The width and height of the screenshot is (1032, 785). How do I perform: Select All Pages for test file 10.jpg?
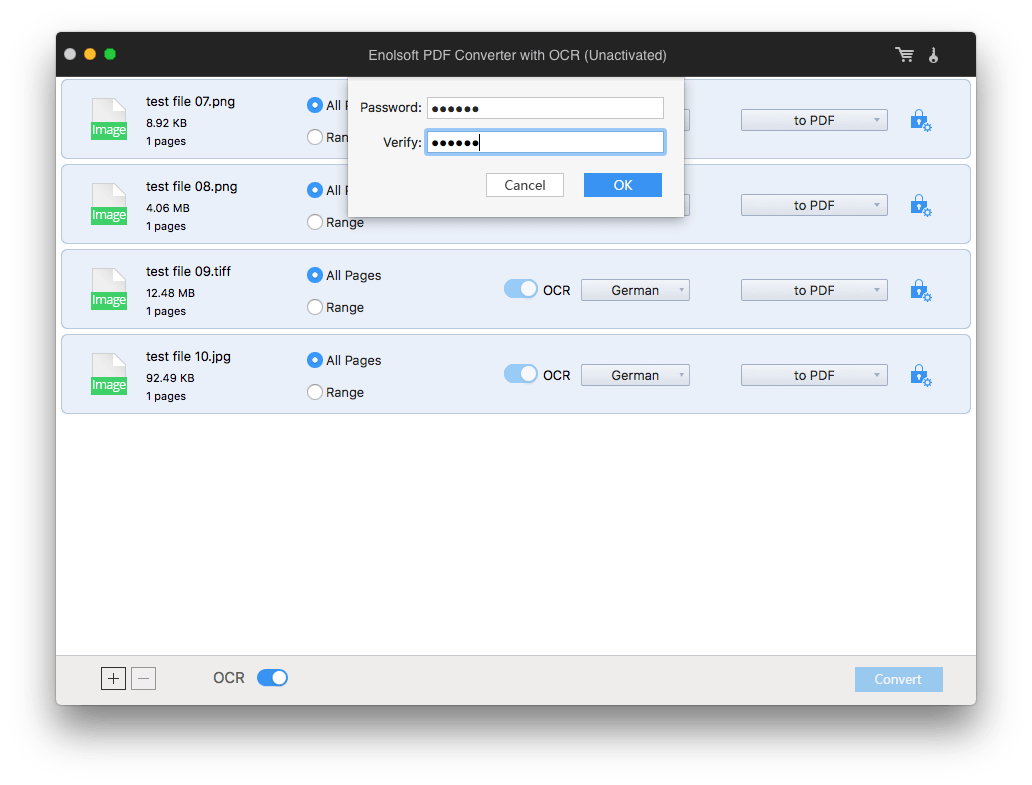point(315,360)
